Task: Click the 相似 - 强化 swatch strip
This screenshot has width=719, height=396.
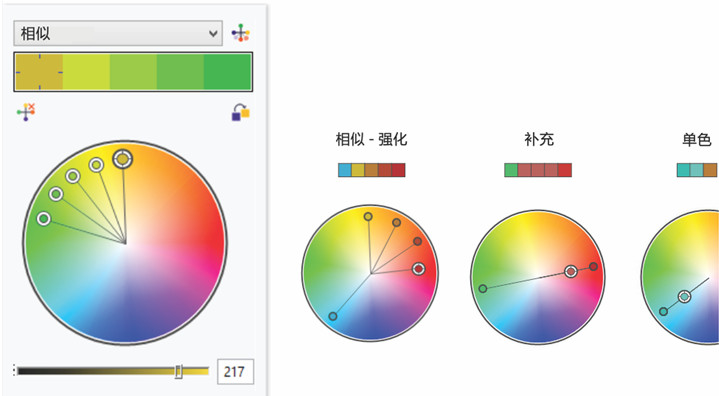Action: pyautogui.click(x=371, y=170)
